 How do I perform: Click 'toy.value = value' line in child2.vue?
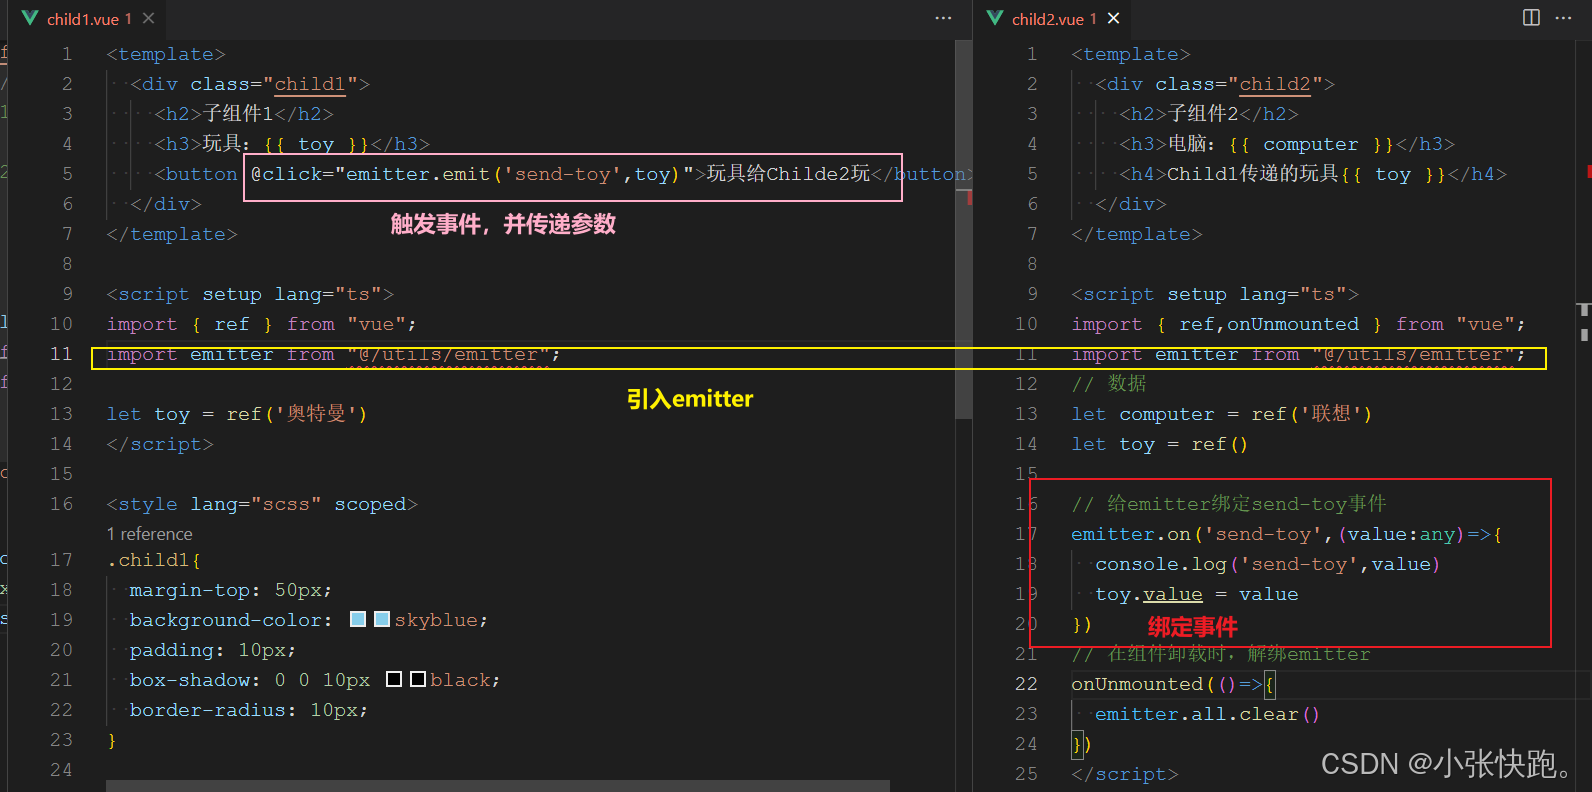pos(1197,594)
